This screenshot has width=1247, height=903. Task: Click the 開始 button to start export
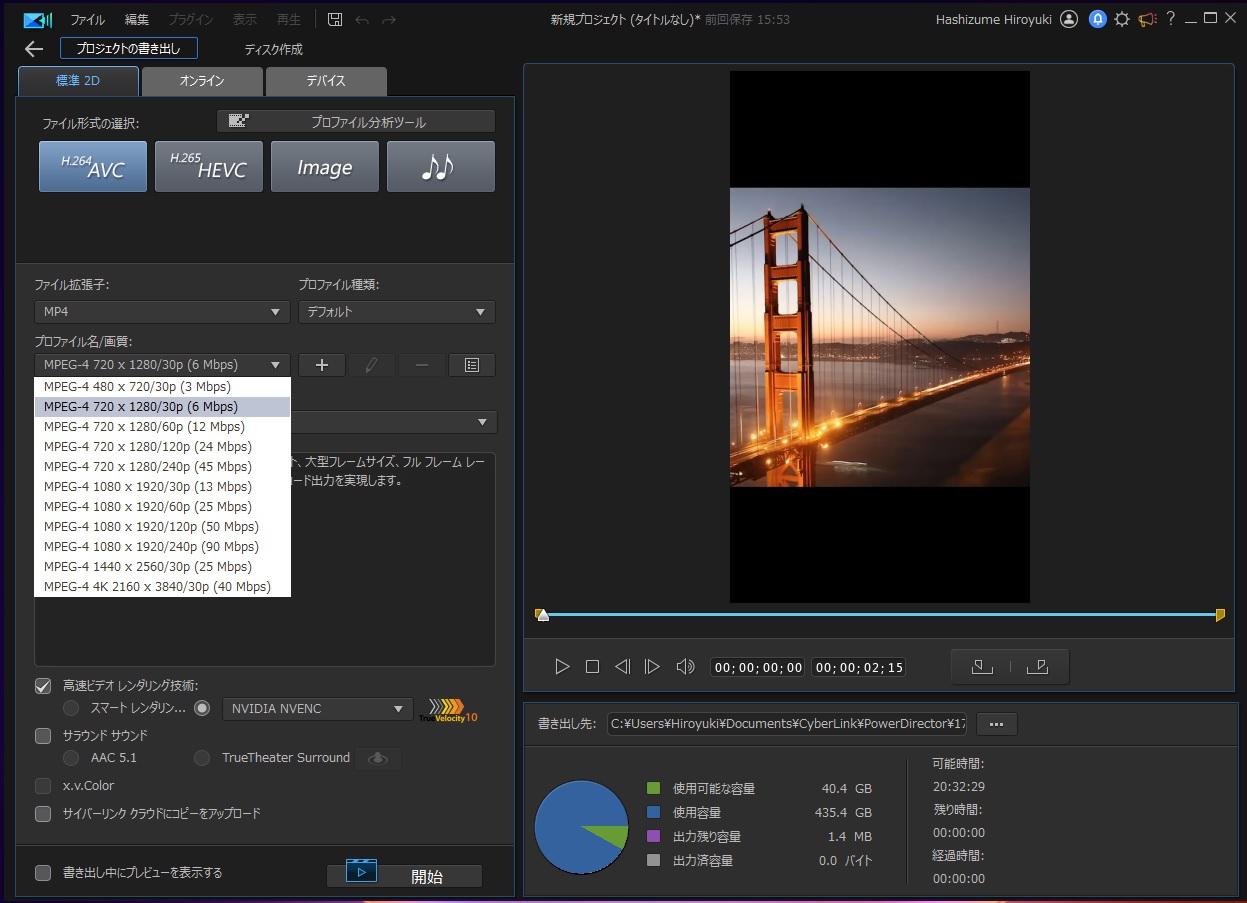[x=405, y=876]
